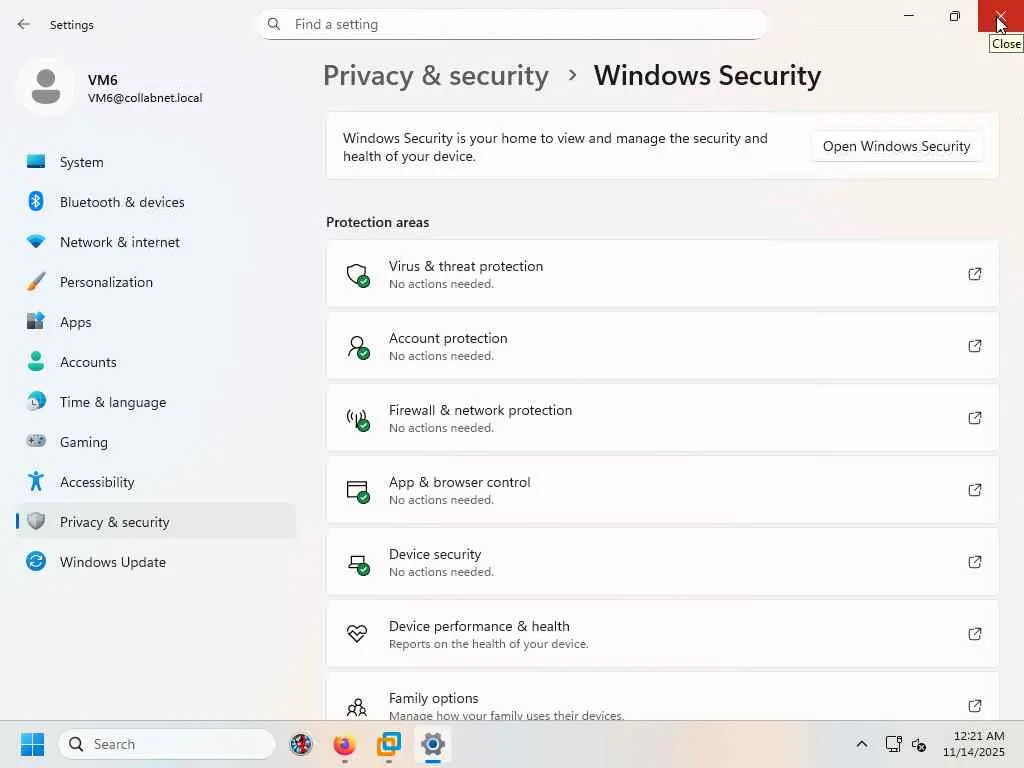Click the Find a setting search box
The image size is (1024, 768).
(512, 24)
